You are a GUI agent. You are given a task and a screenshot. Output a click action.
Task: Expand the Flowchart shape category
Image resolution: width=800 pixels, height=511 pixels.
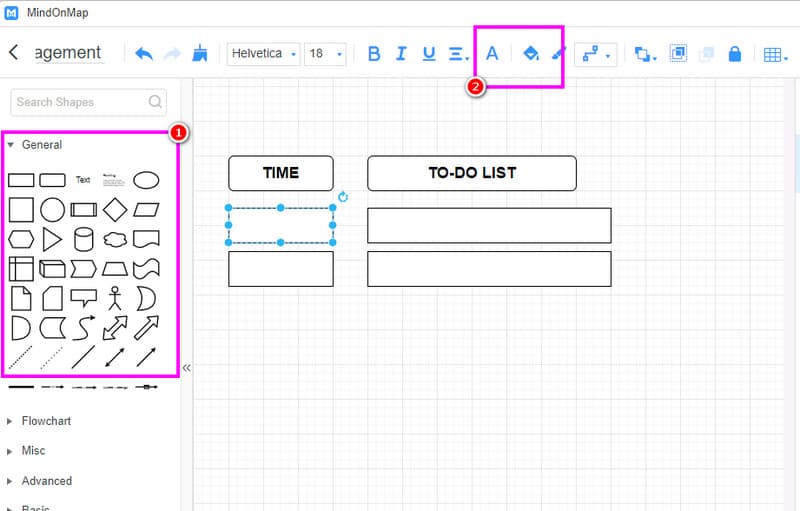46,421
